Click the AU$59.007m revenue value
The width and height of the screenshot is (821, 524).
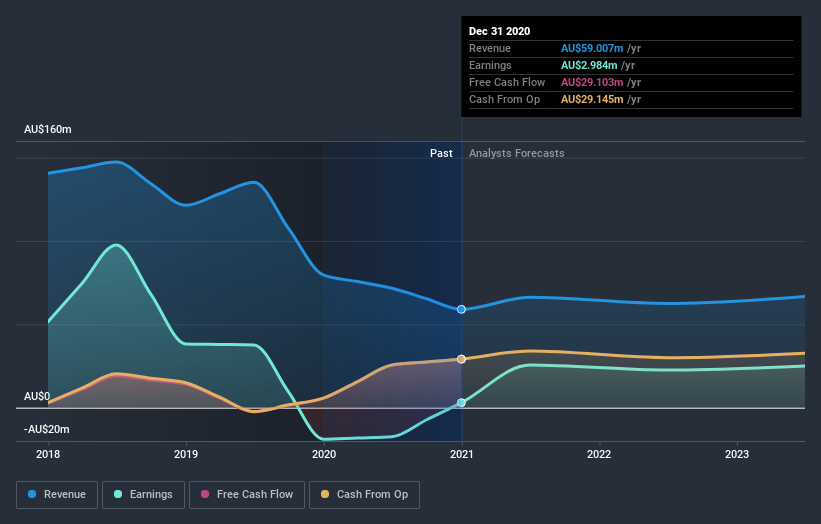pyautogui.click(x=592, y=48)
